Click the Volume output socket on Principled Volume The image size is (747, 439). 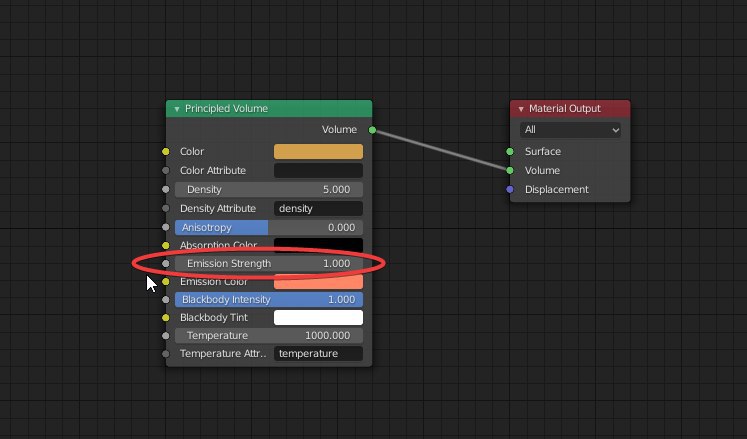click(x=373, y=130)
